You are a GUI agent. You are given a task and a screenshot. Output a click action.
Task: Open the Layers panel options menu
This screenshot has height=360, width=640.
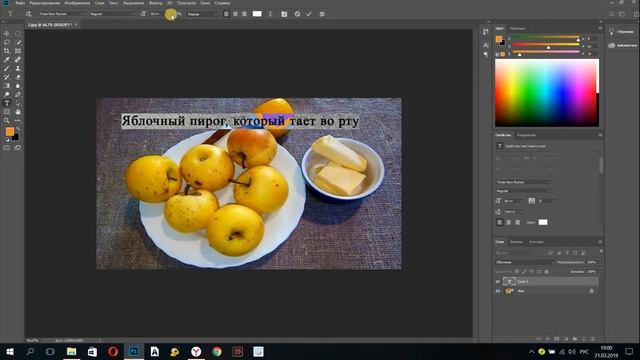pyautogui.click(x=600, y=242)
